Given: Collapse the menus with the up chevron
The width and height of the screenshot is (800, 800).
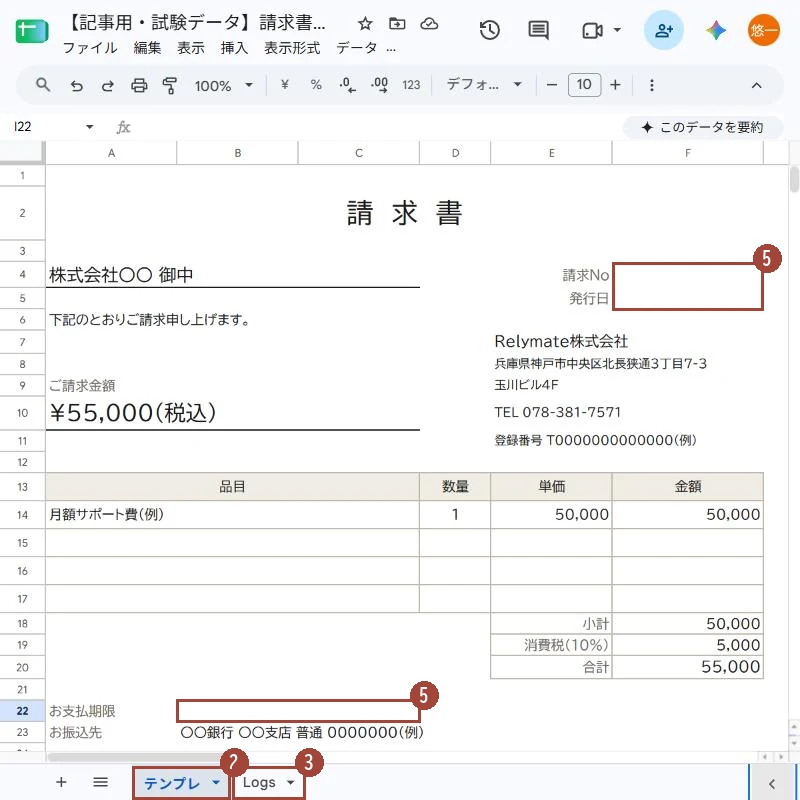Looking at the screenshot, I should click(x=756, y=85).
